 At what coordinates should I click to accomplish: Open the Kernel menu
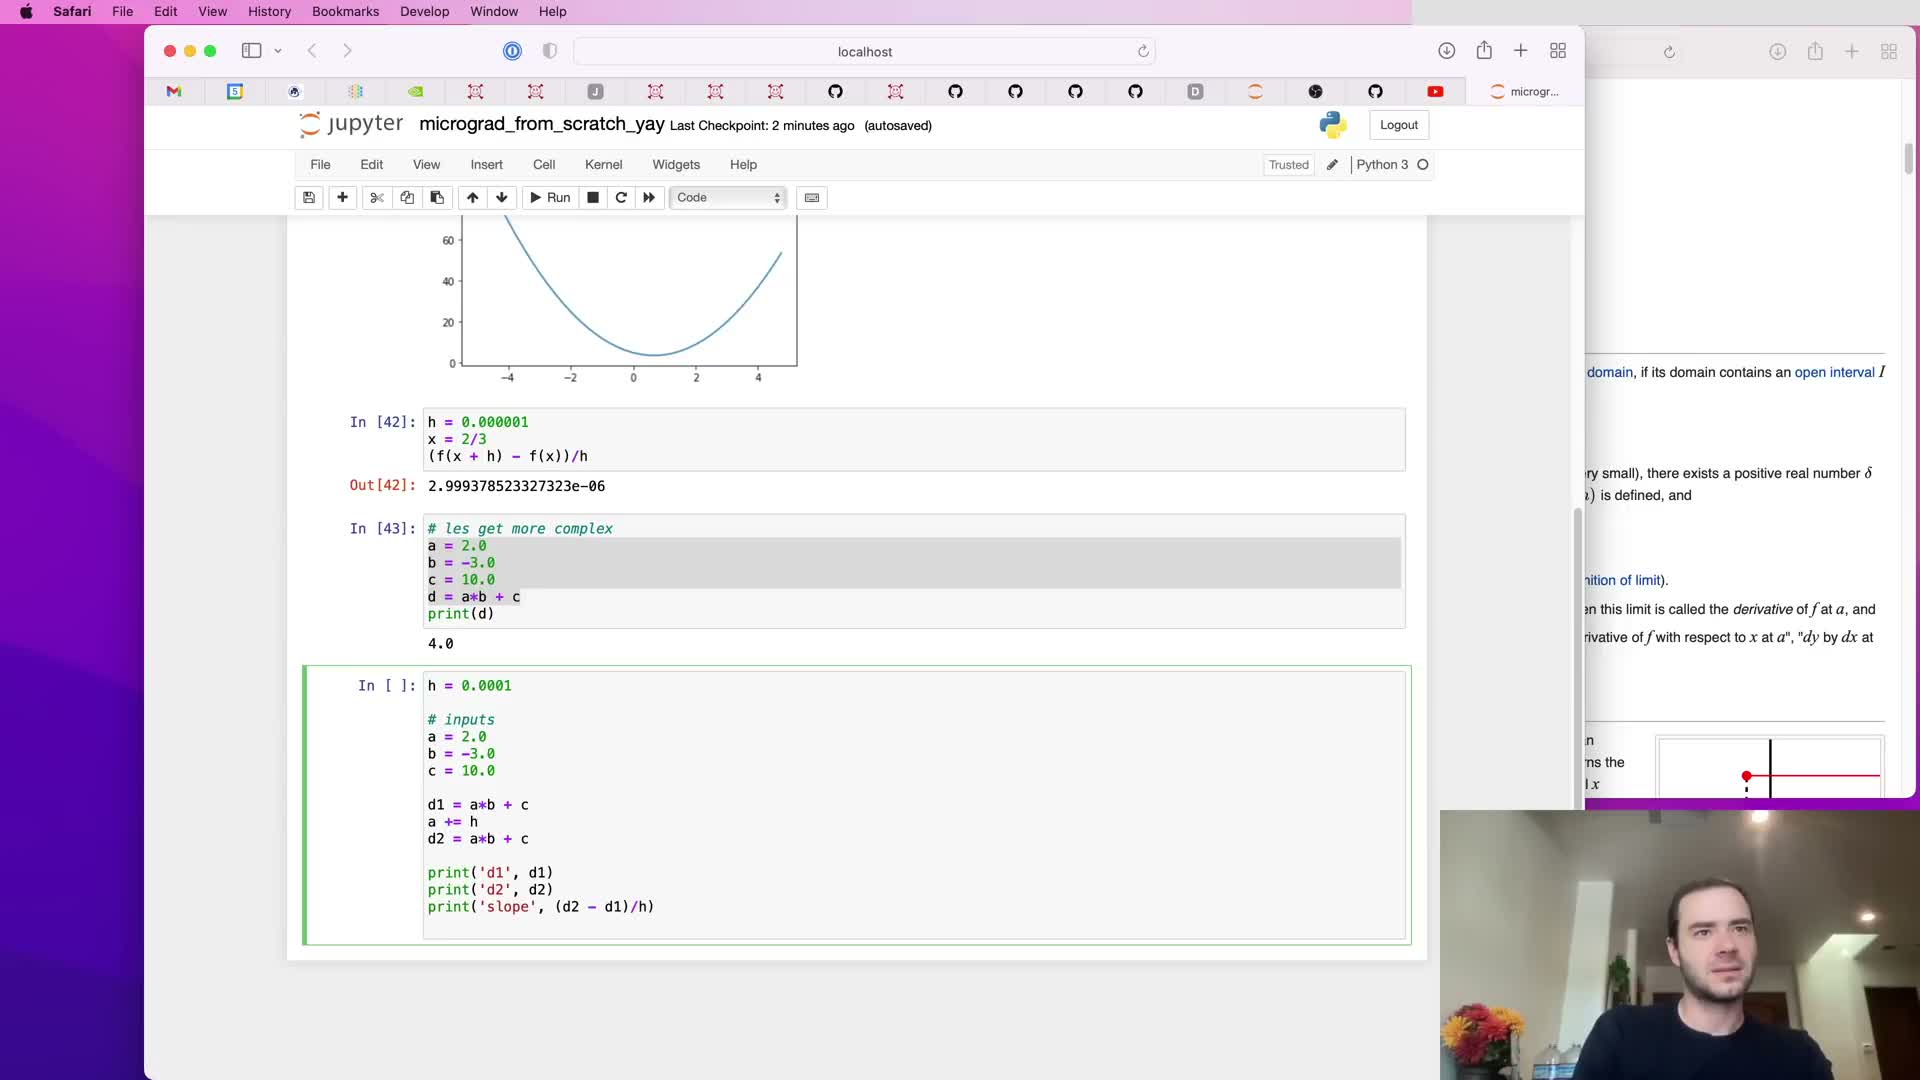click(603, 165)
